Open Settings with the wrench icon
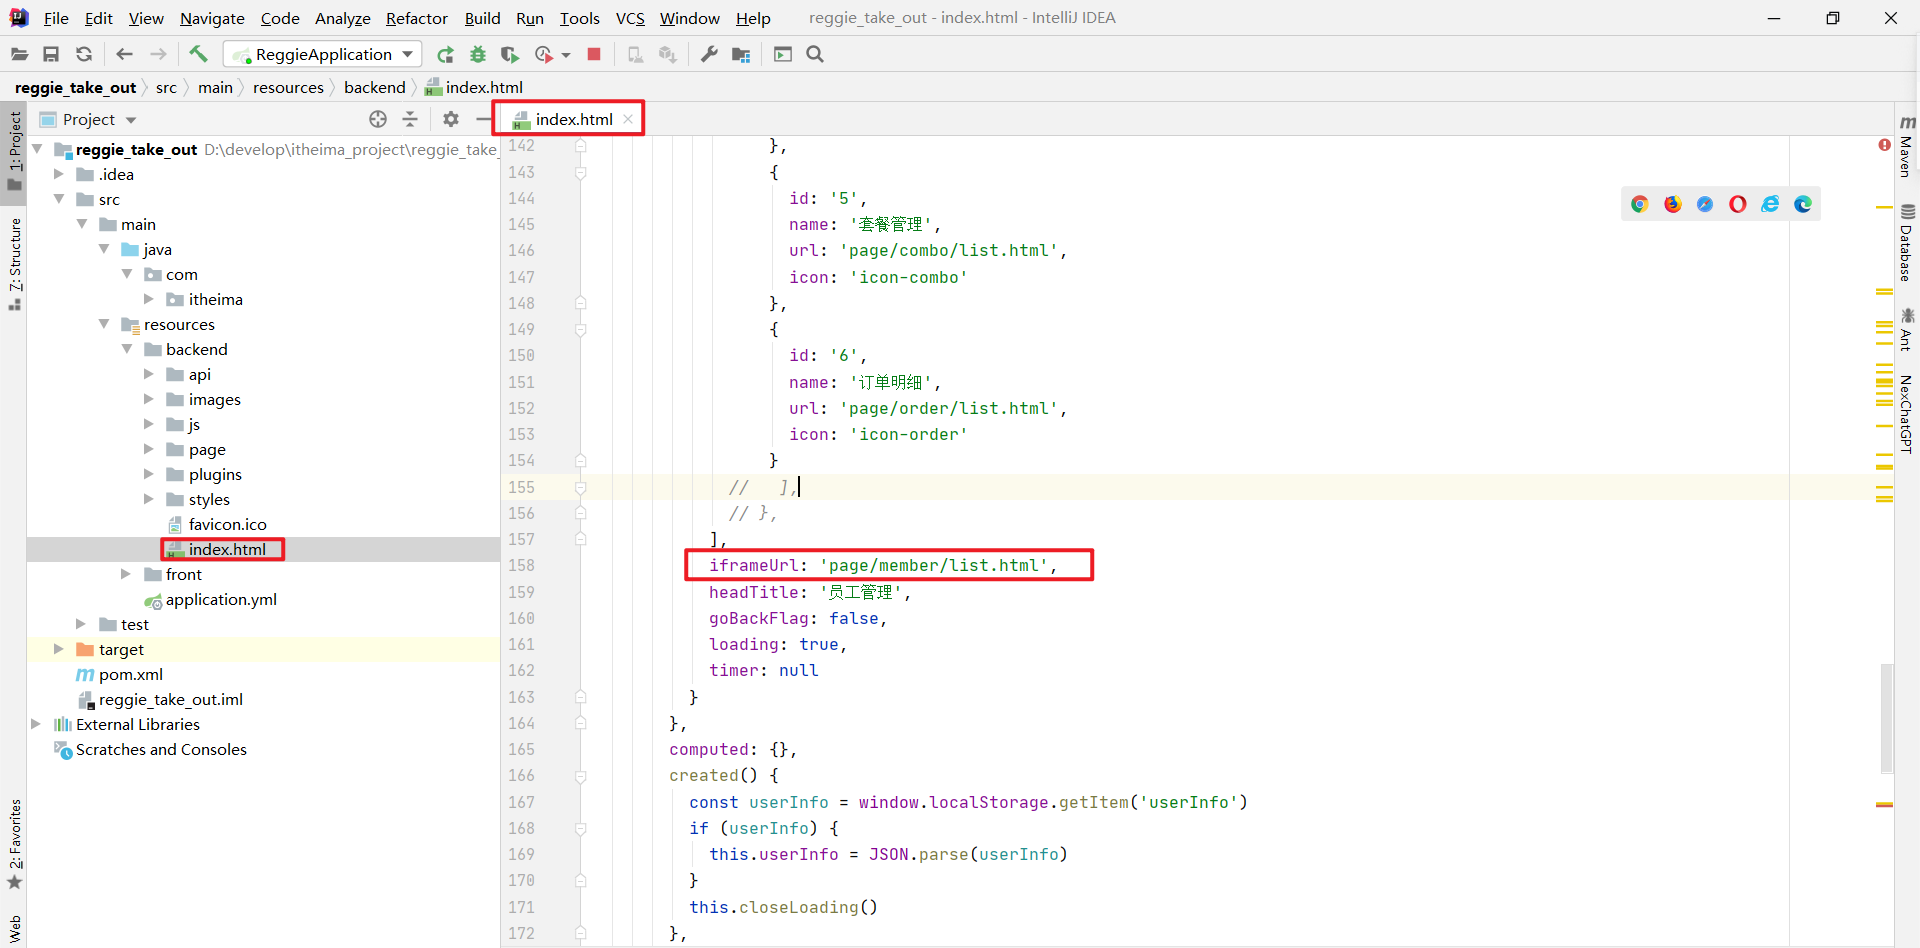 pos(709,54)
